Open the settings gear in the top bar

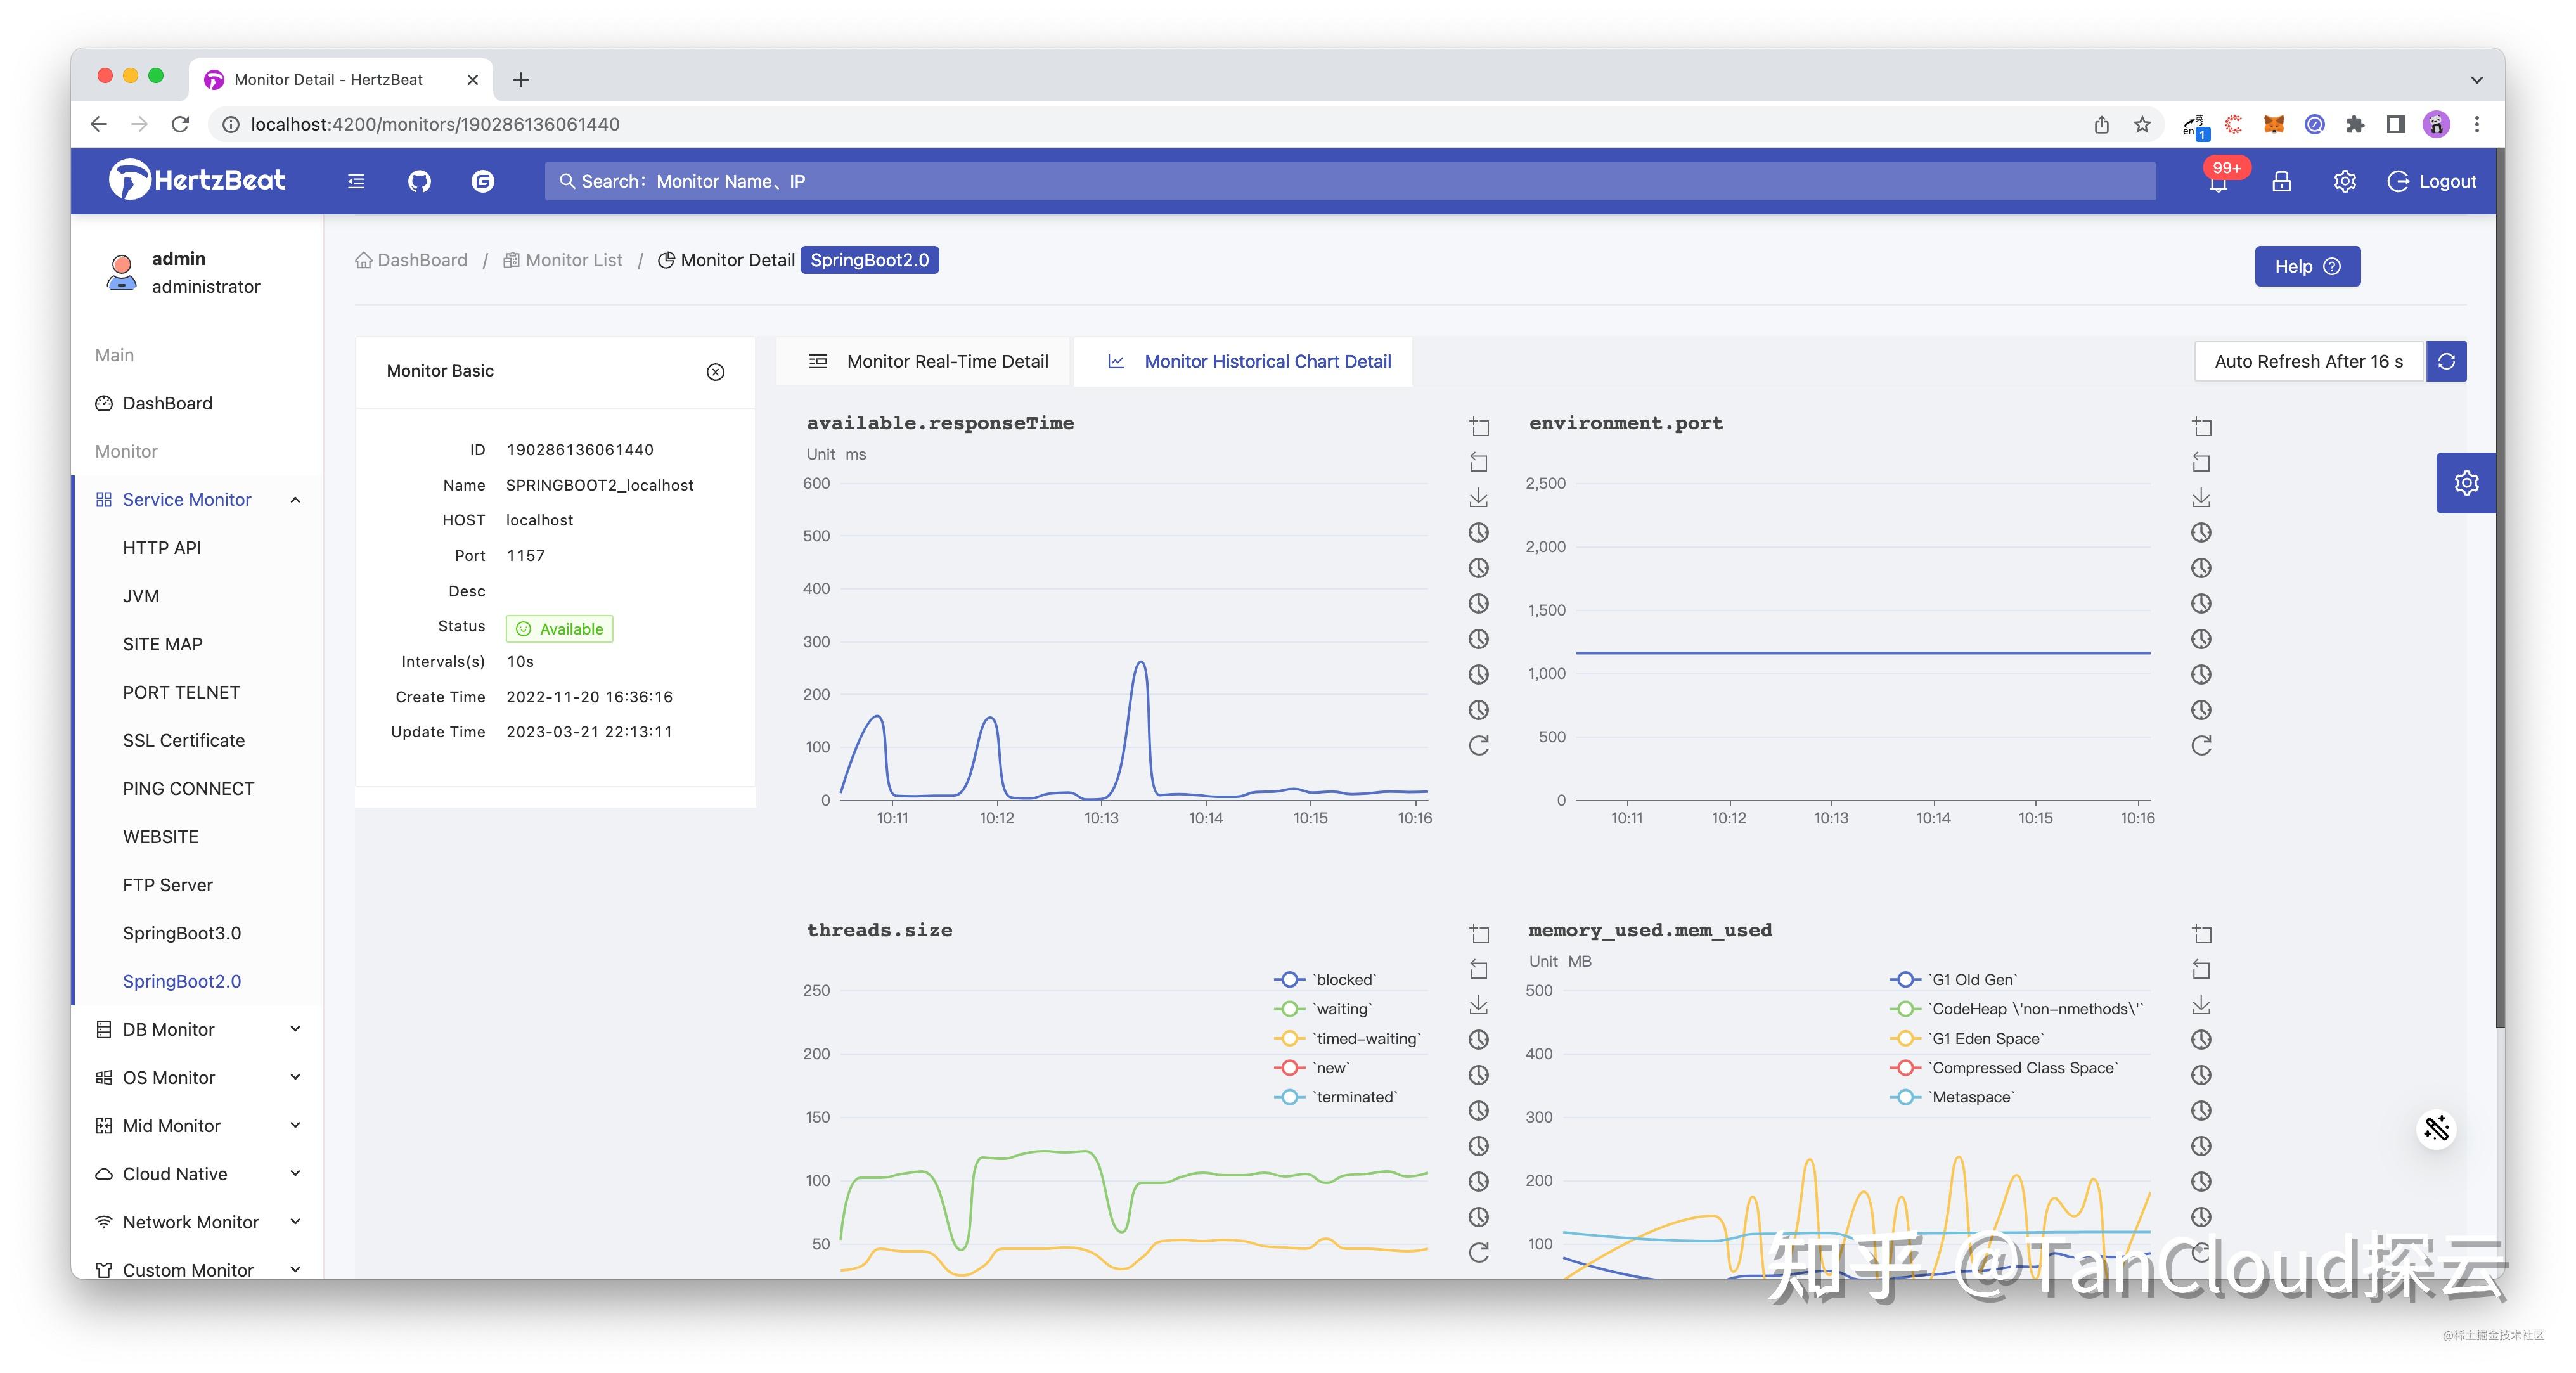point(2344,181)
